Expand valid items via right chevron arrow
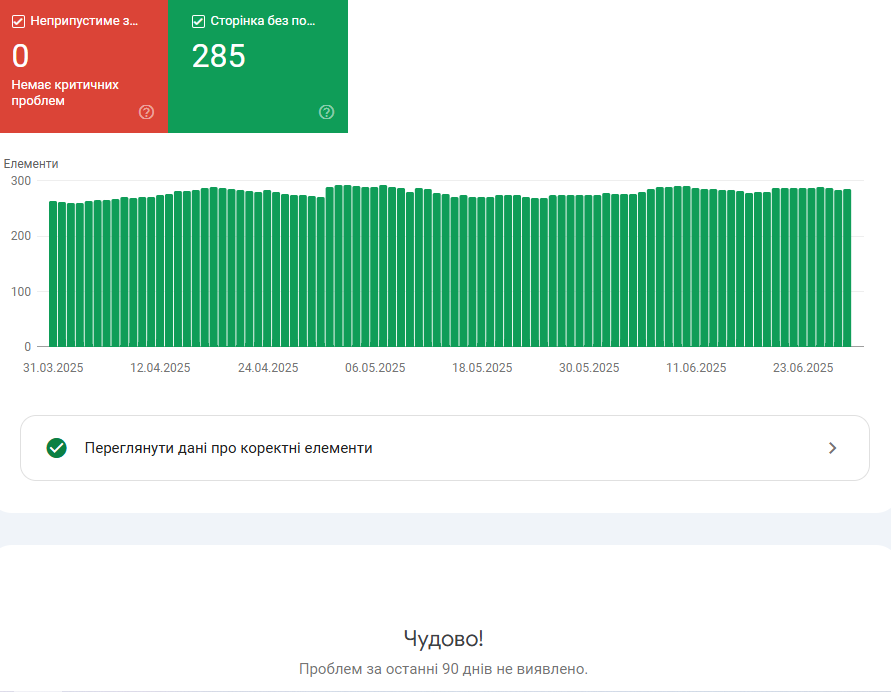 coord(832,448)
